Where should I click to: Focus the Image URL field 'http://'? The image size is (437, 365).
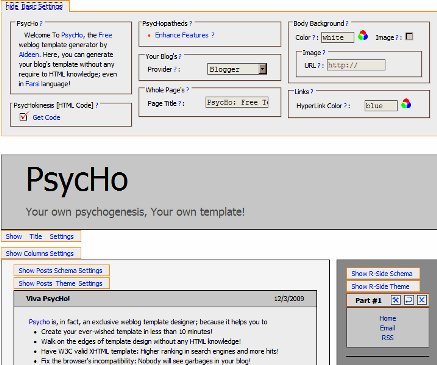(x=356, y=65)
